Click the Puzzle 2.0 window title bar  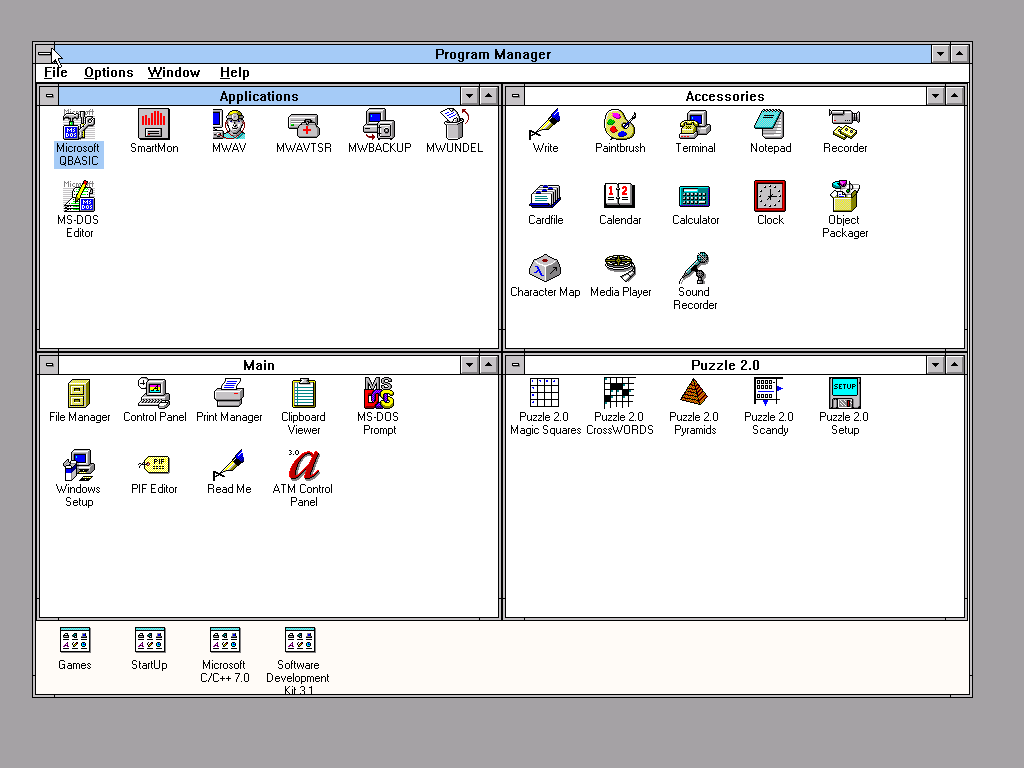point(725,365)
